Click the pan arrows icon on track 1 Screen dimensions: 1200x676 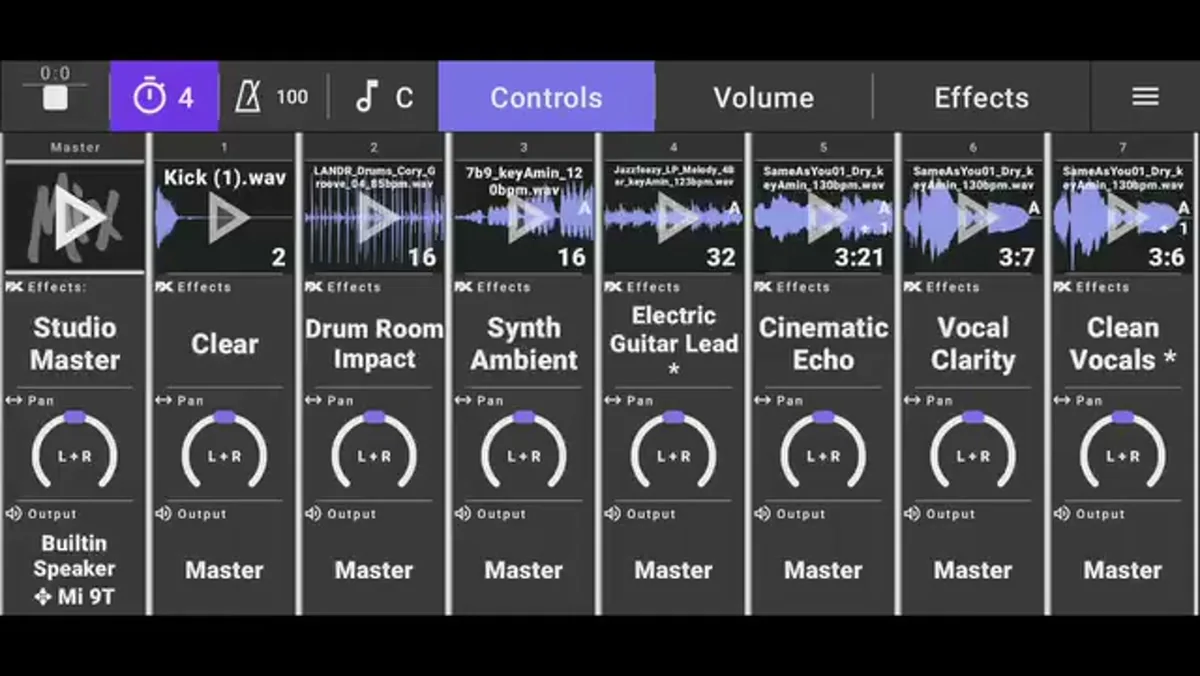coord(164,400)
